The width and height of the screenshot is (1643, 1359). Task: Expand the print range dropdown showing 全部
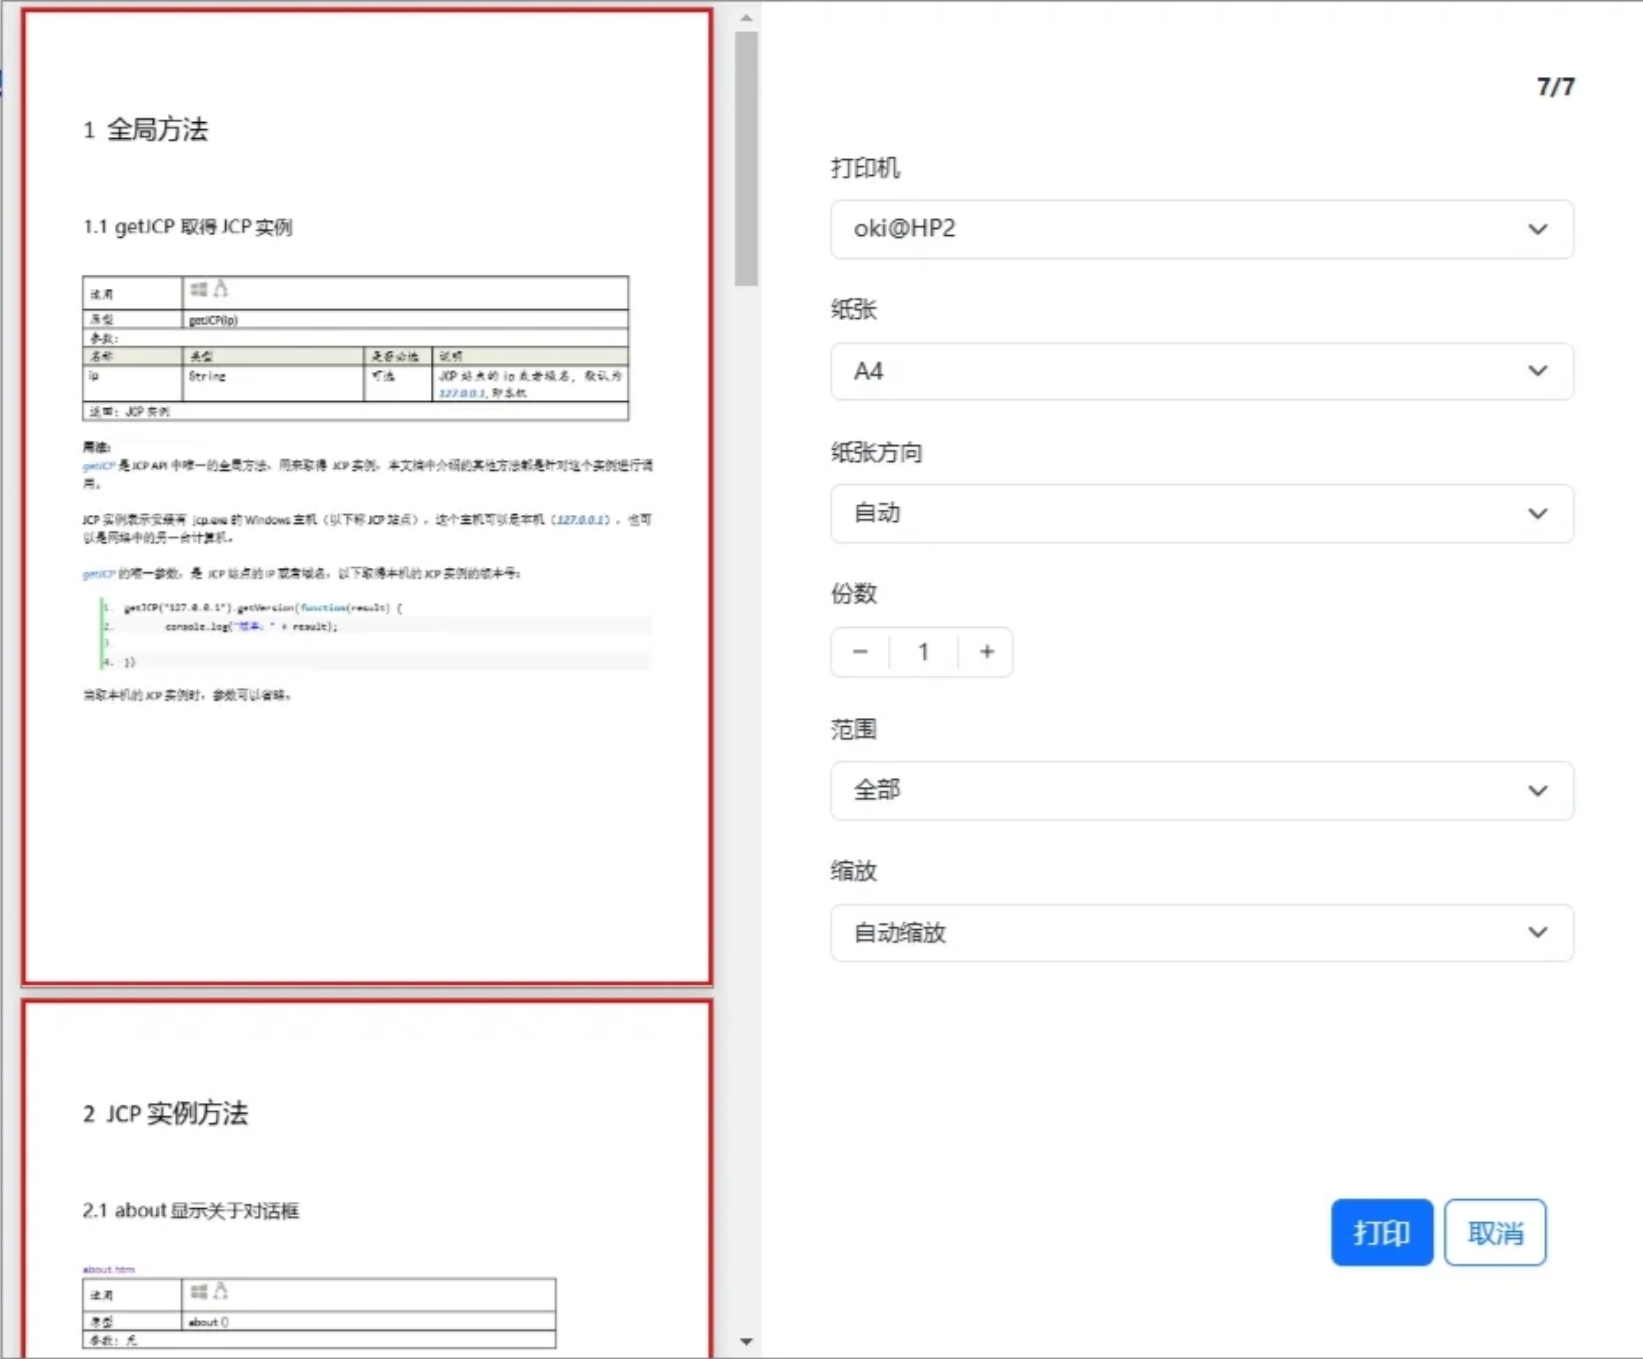pos(1200,791)
